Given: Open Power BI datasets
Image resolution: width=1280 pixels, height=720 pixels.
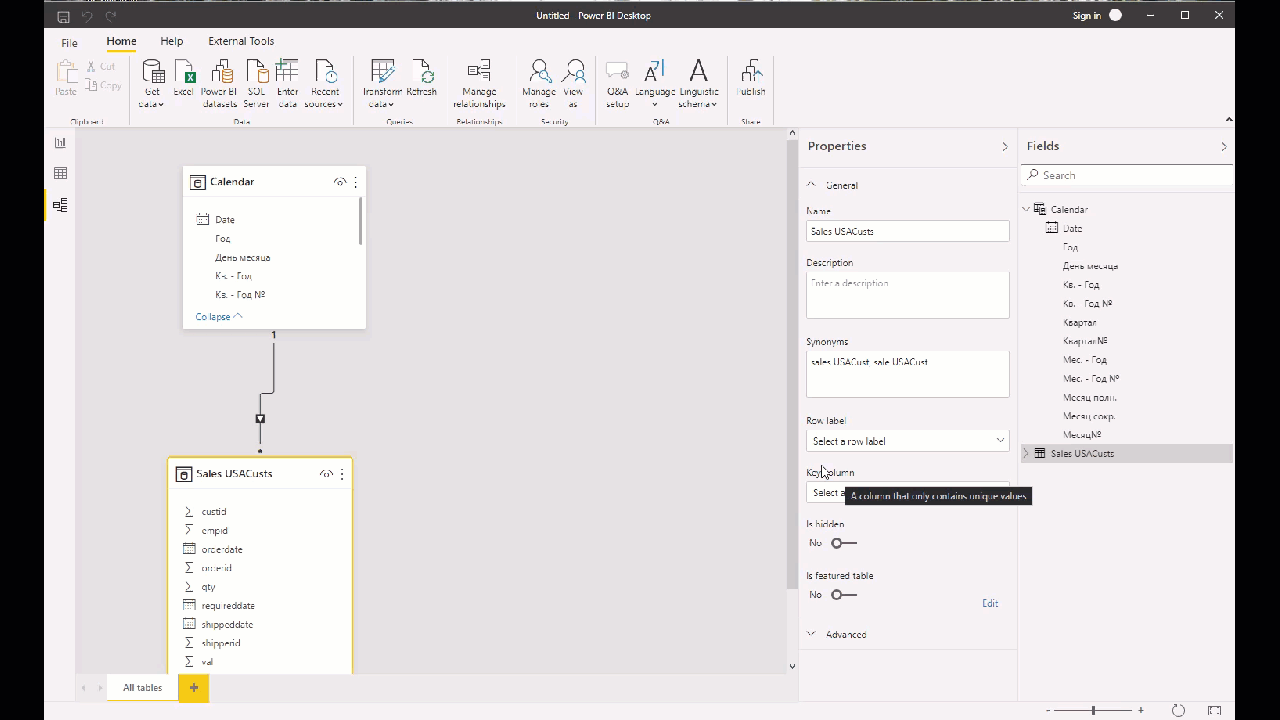Looking at the screenshot, I should [219, 84].
